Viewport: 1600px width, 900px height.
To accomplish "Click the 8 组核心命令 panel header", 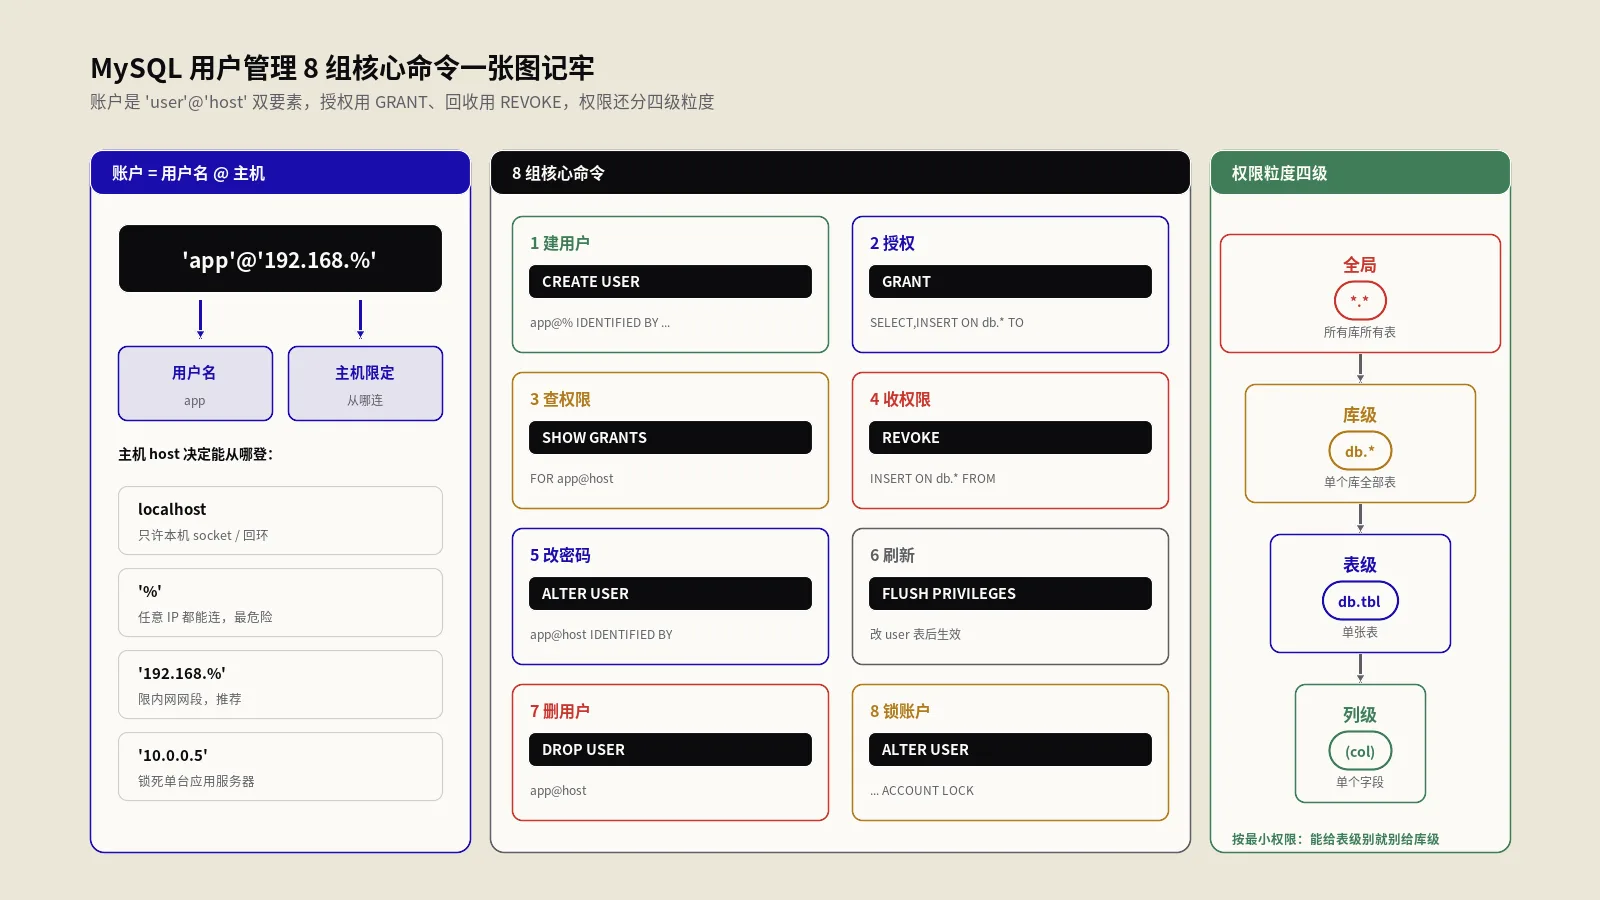I will [840, 173].
